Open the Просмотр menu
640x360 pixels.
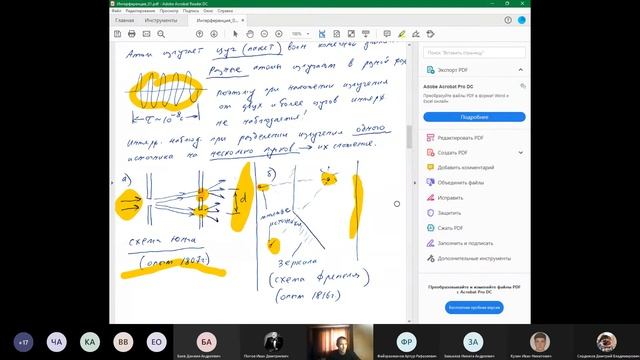pos(169,11)
